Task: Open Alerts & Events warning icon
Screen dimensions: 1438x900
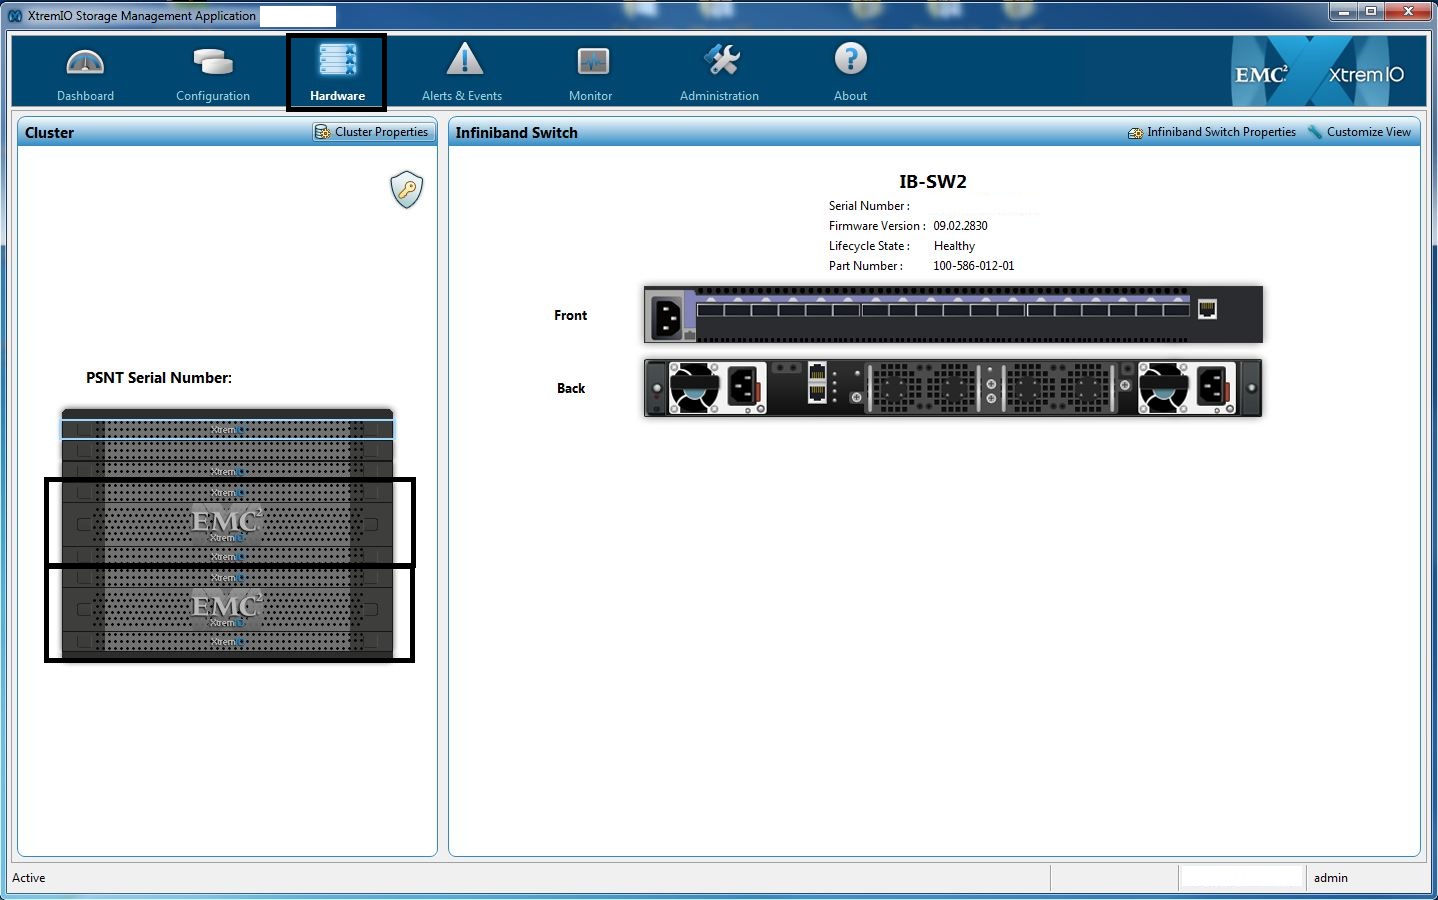Action: coord(463,61)
